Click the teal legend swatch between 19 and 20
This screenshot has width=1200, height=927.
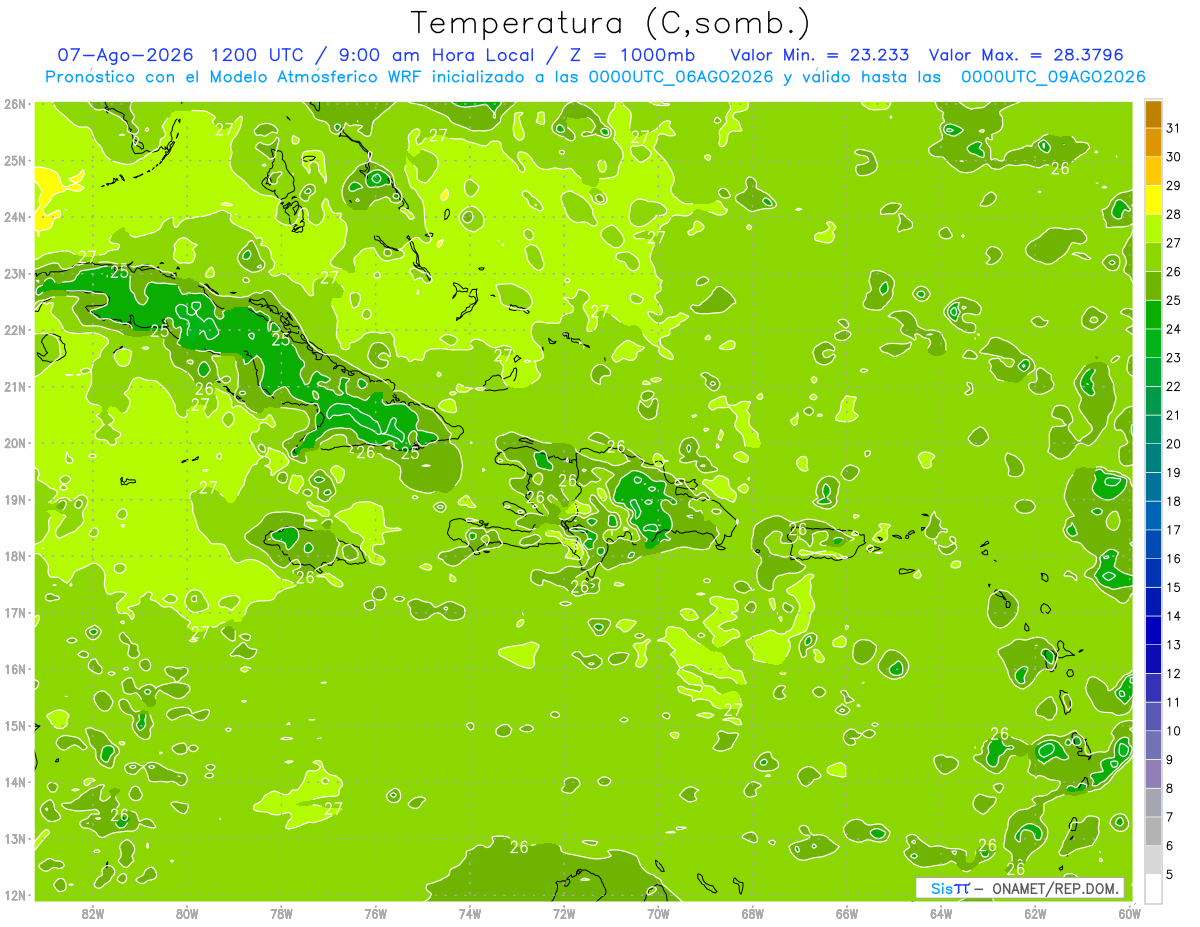point(1153,458)
